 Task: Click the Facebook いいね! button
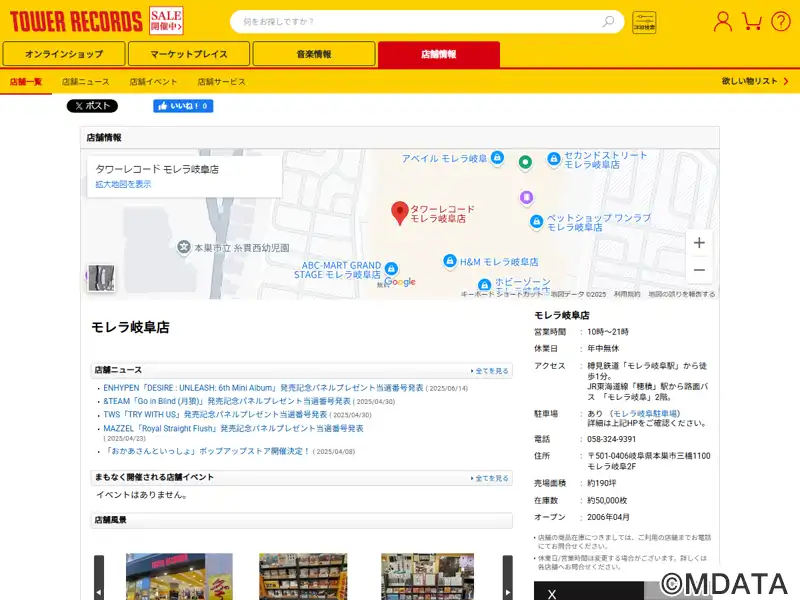coord(183,106)
